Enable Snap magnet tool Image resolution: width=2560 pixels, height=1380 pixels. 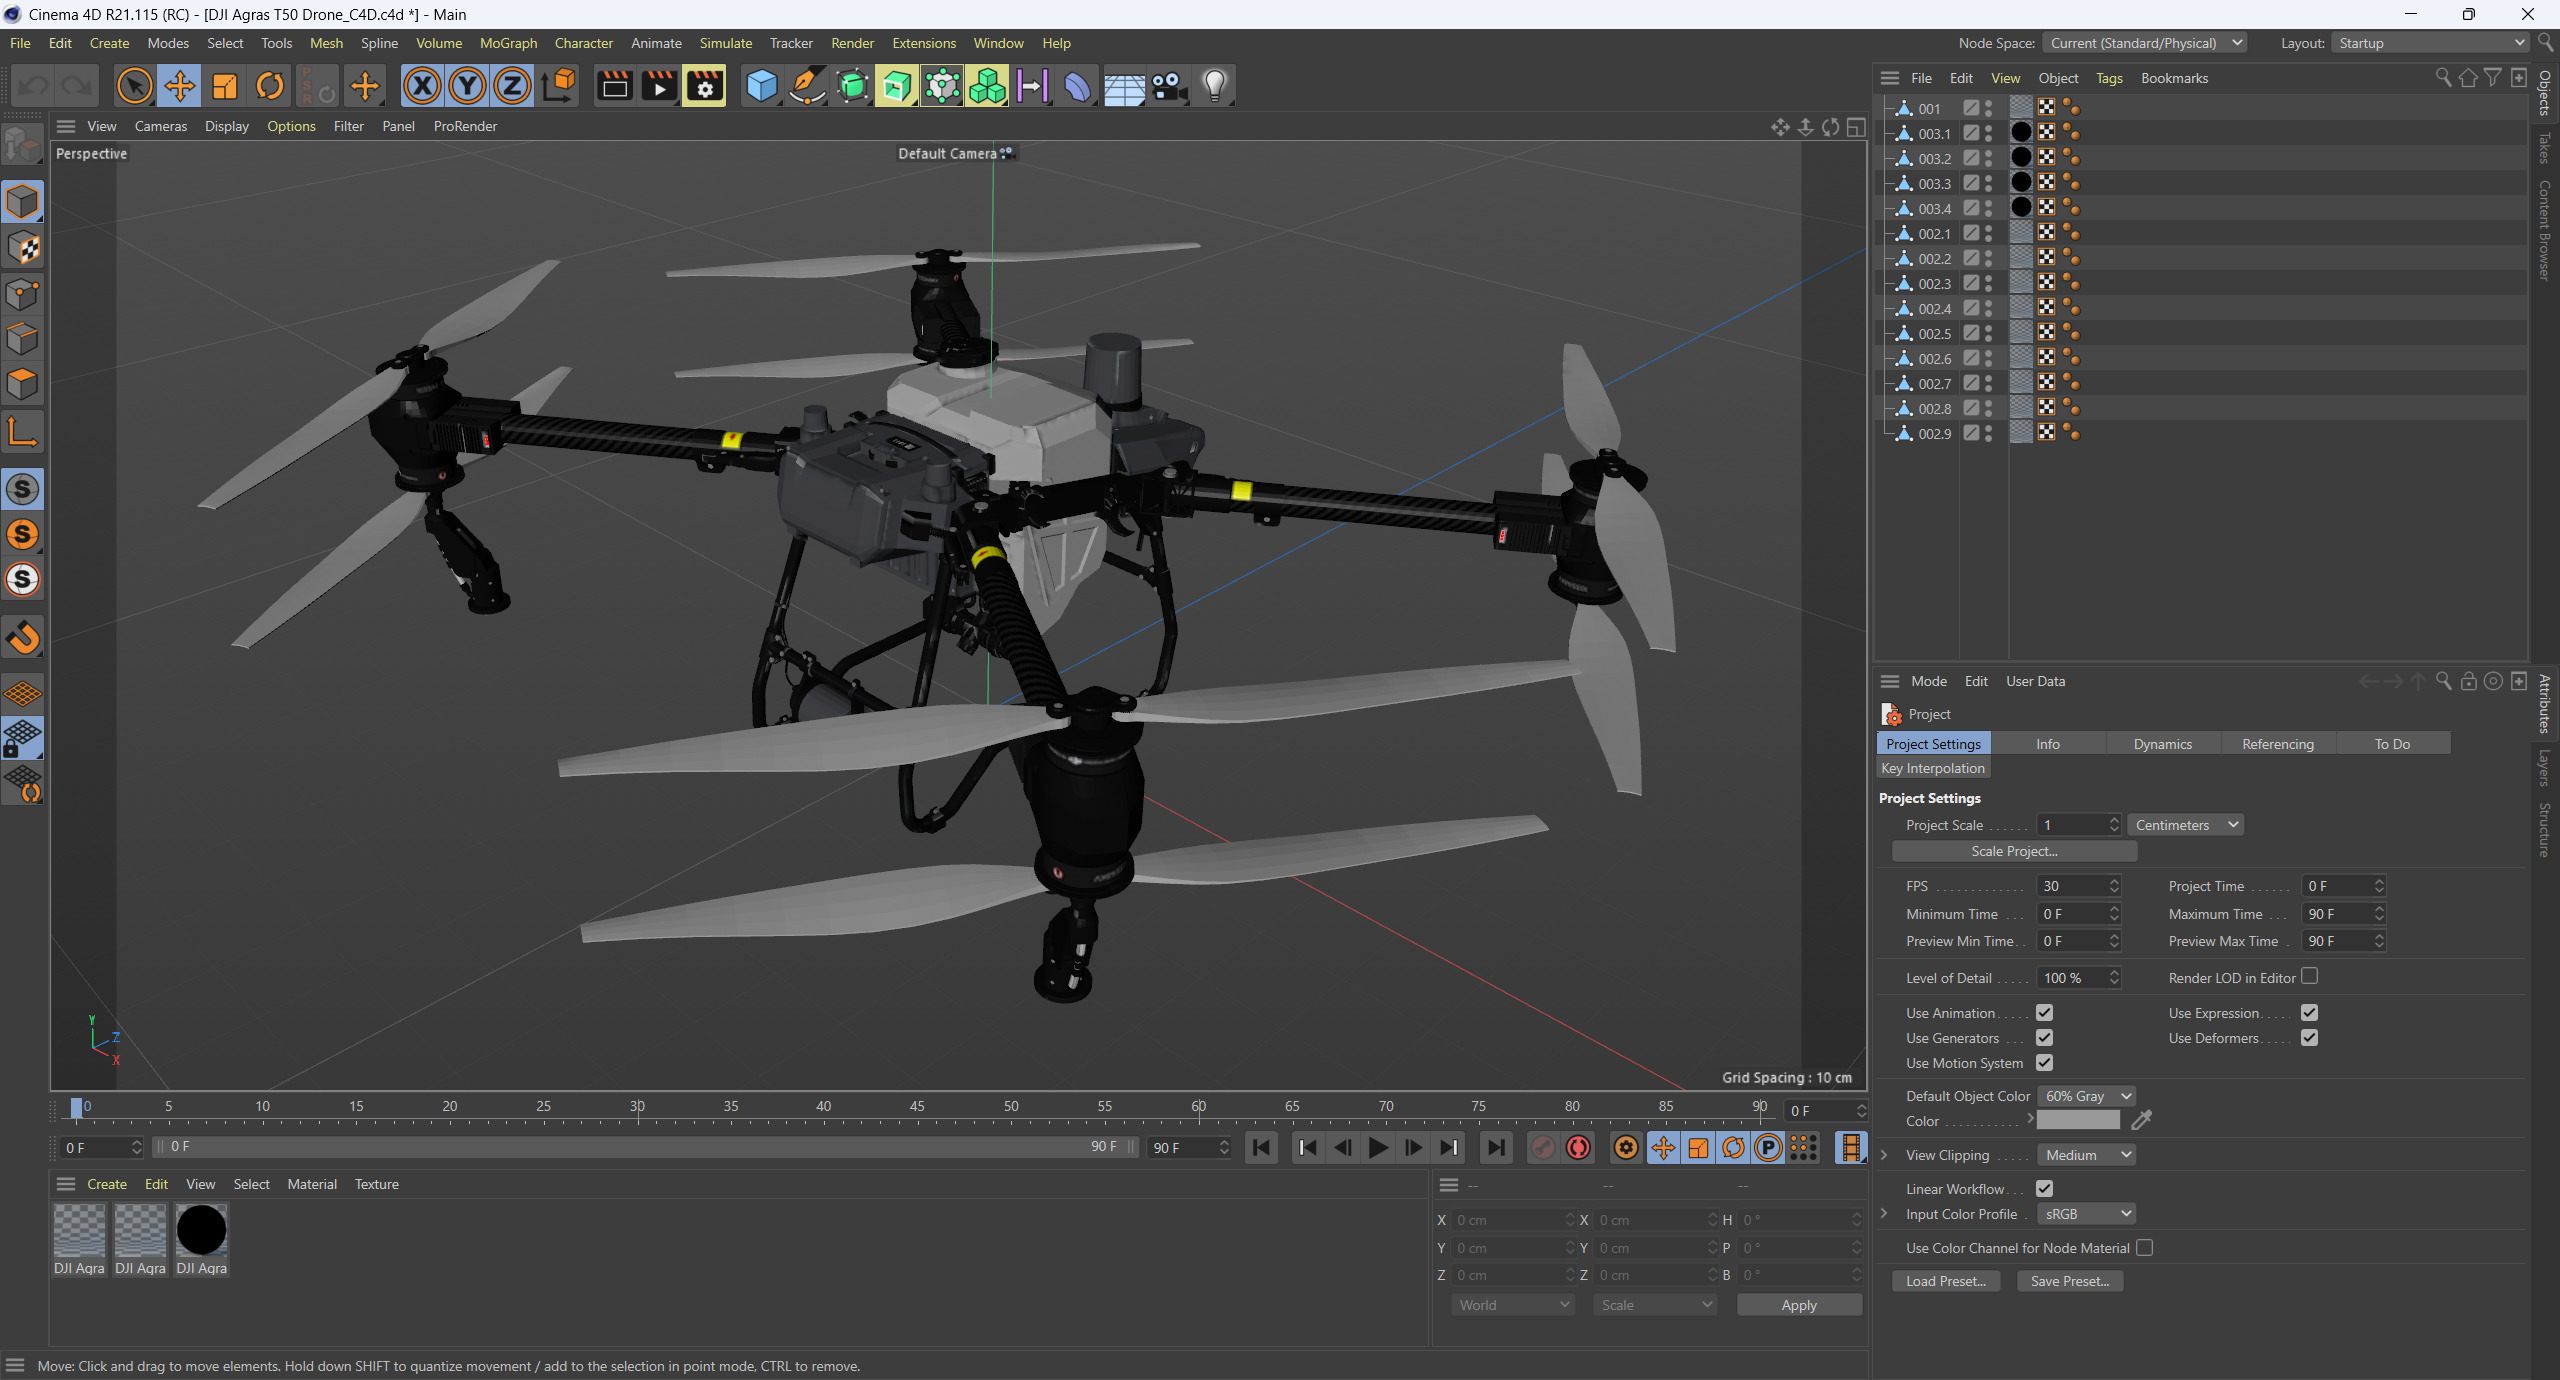[23, 636]
